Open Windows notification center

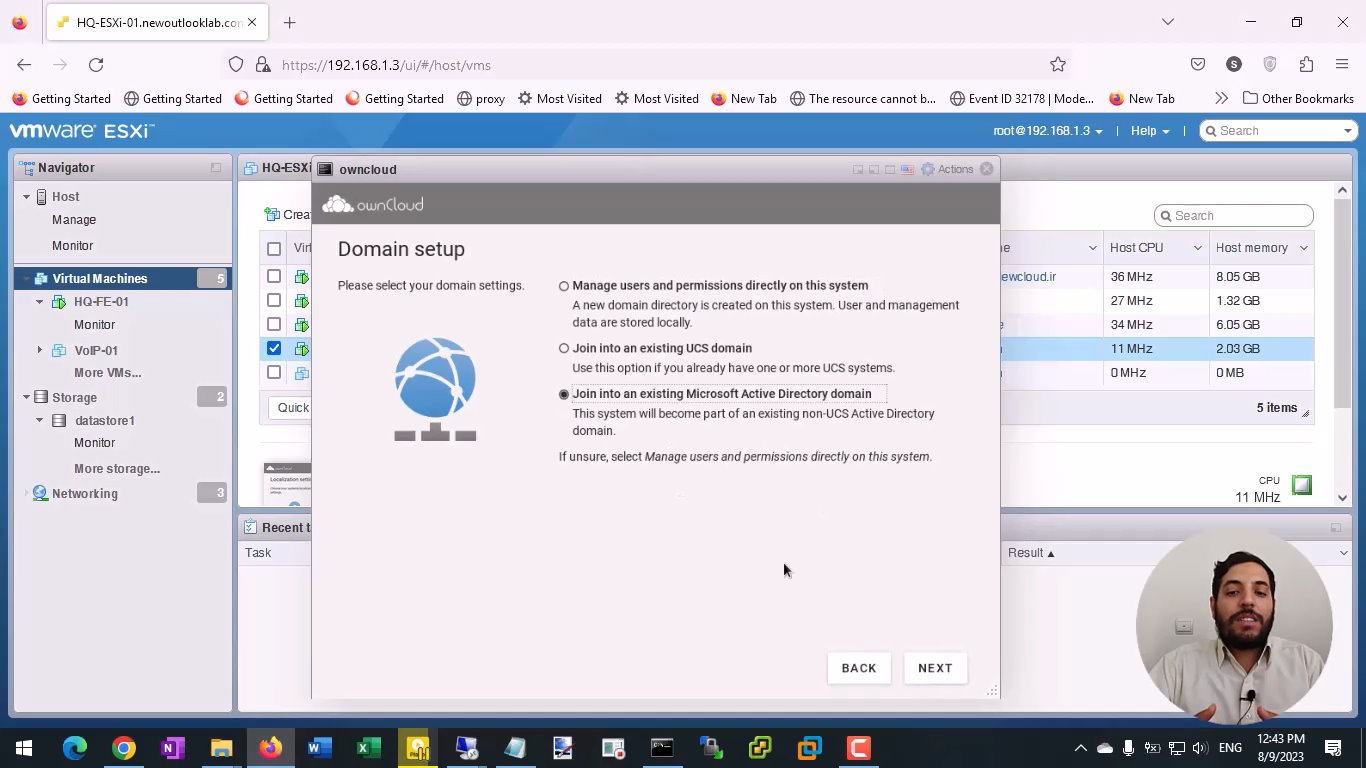coord(1333,748)
